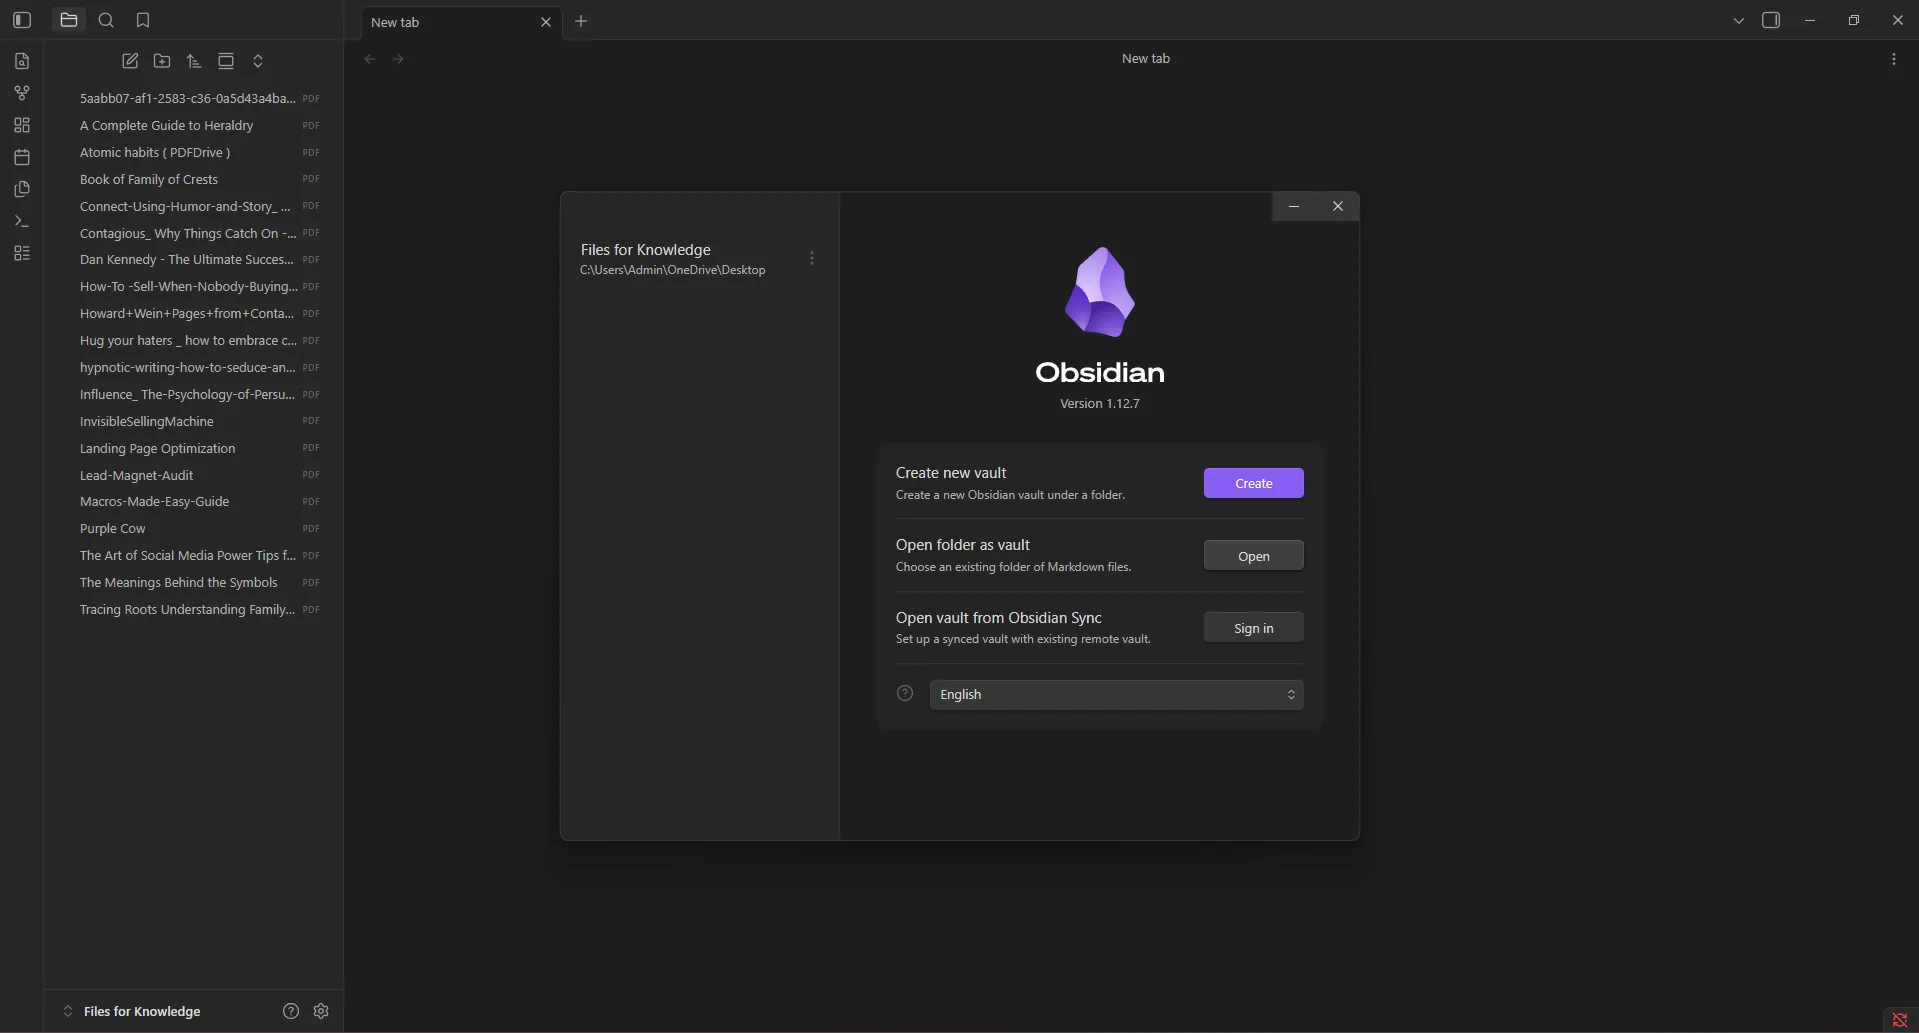Navigate back arrow in tab header
The image size is (1919, 1033).
pos(370,59)
